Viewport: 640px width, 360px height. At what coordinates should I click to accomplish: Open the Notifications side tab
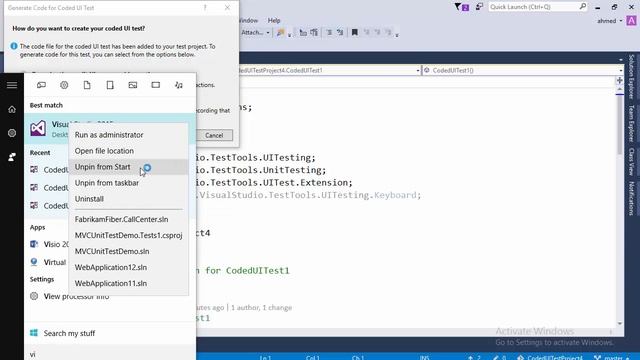click(631, 198)
